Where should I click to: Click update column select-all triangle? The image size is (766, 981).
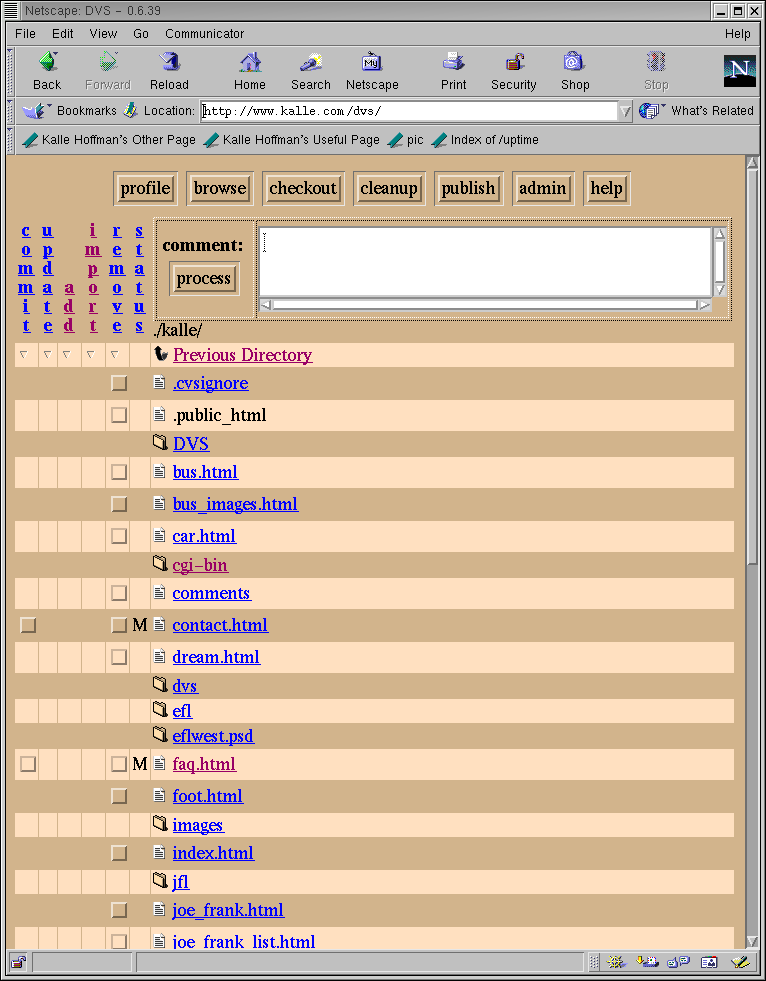(x=47, y=355)
